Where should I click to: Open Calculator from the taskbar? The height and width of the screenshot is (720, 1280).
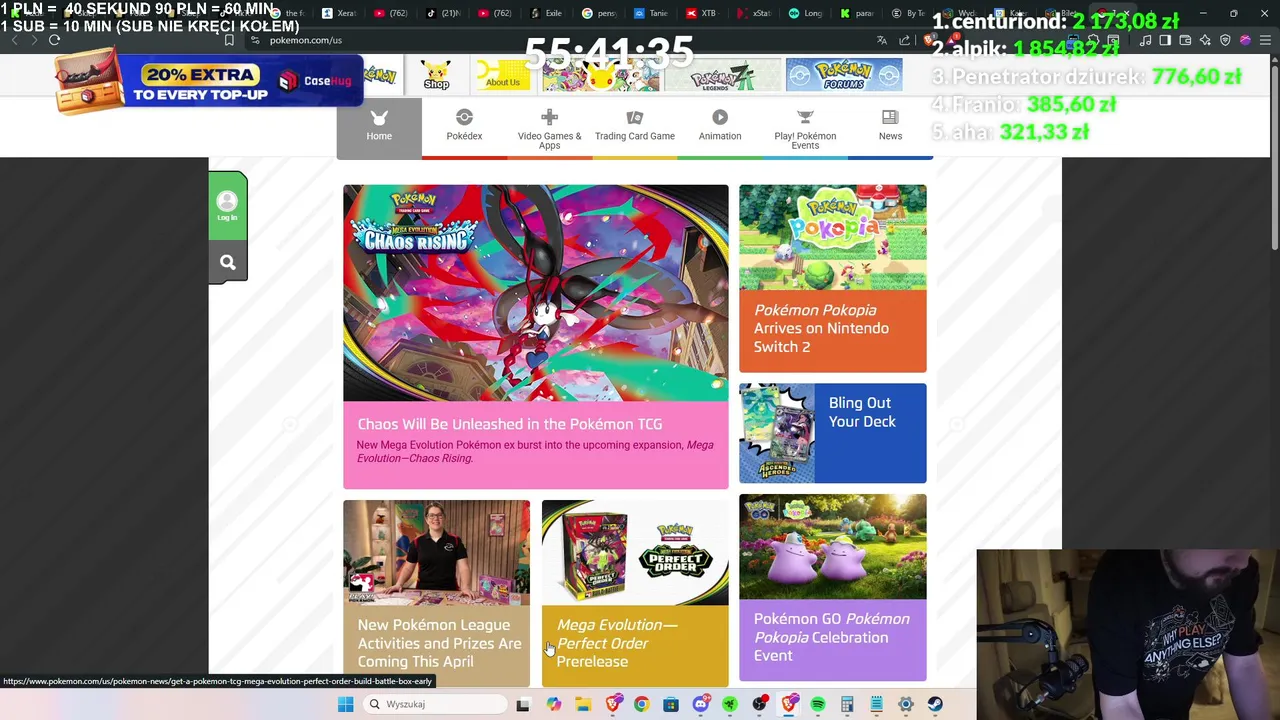pyautogui.click(x=847, y=704)
